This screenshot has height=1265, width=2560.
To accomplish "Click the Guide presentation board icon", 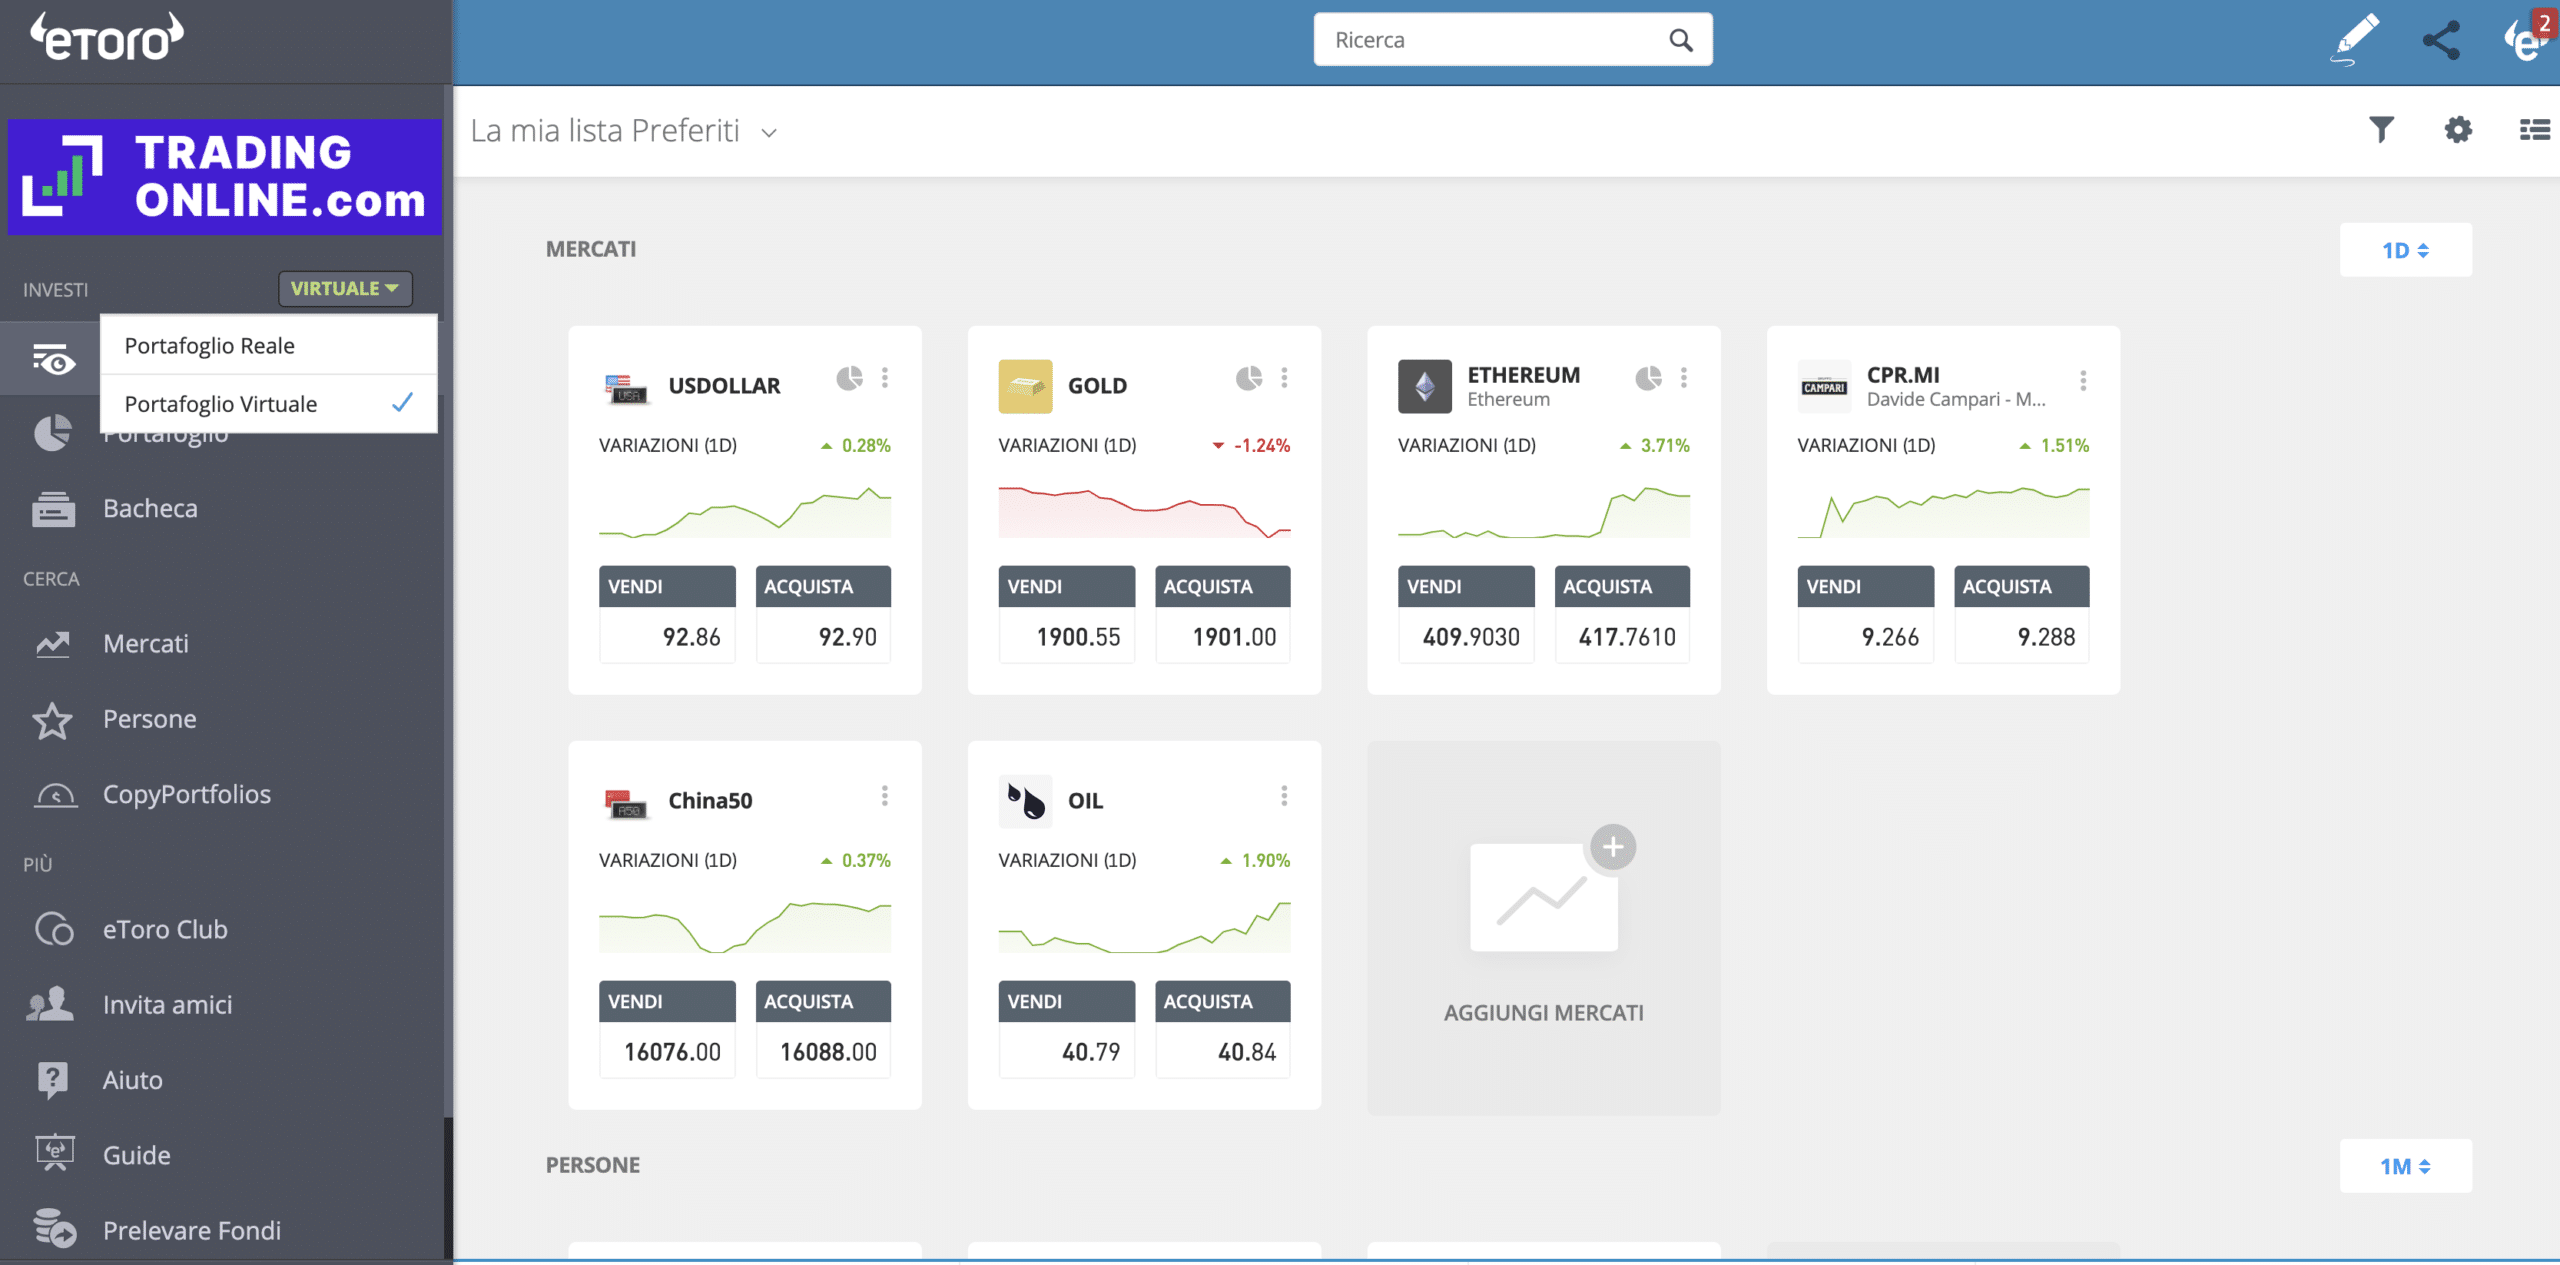I will click(x=55, y=1153).
